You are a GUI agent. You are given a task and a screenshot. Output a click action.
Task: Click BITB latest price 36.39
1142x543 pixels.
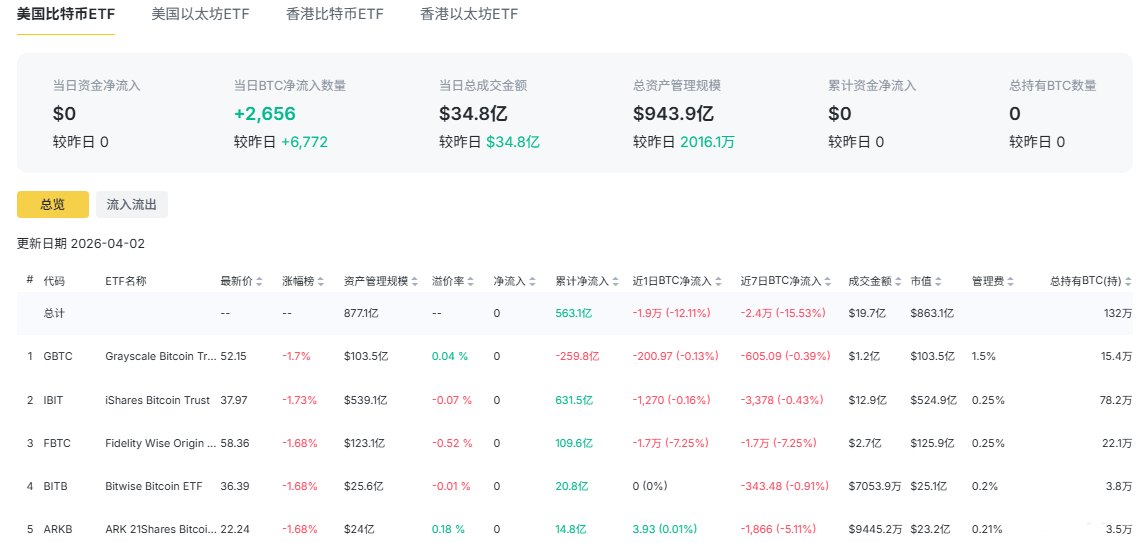[x=234, y=485]
